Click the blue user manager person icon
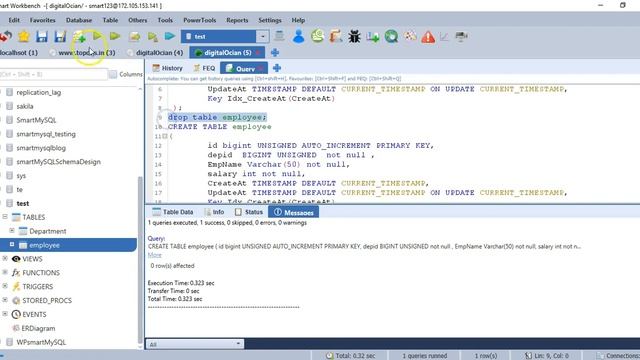 299,36
